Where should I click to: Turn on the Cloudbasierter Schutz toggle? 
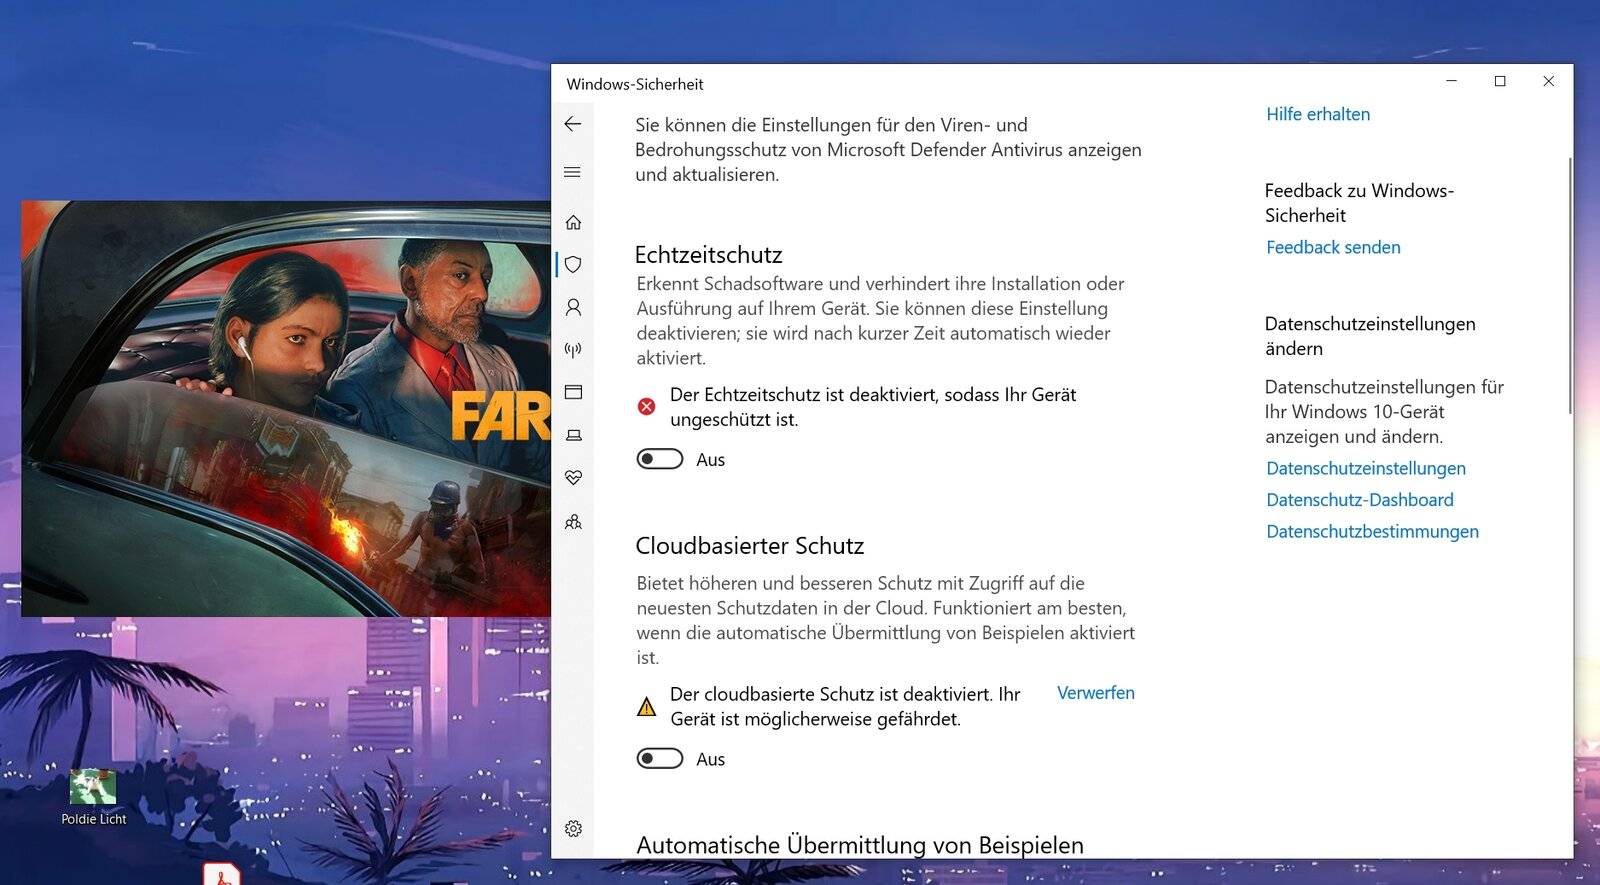tap(660, 758)
